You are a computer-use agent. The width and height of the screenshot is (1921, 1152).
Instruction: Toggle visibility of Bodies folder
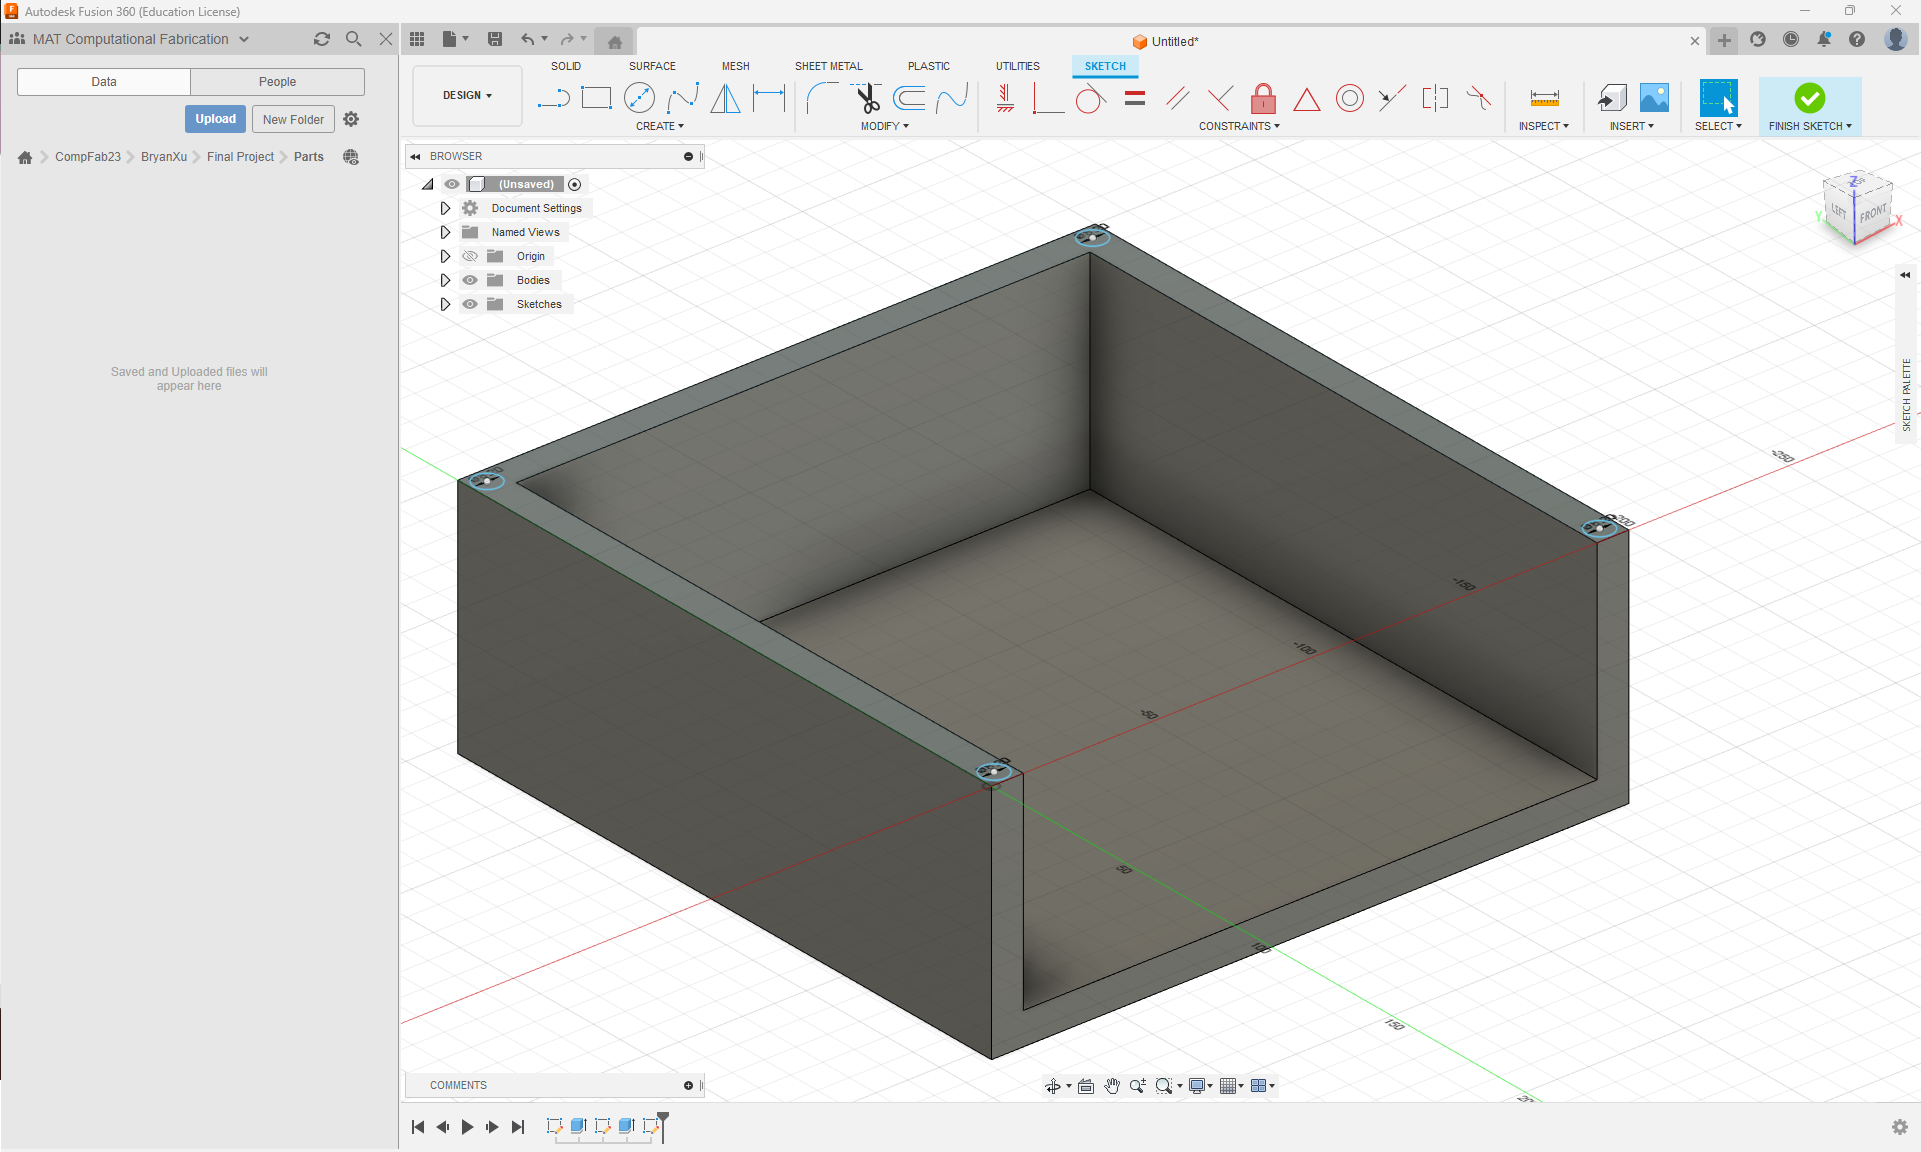470,280
